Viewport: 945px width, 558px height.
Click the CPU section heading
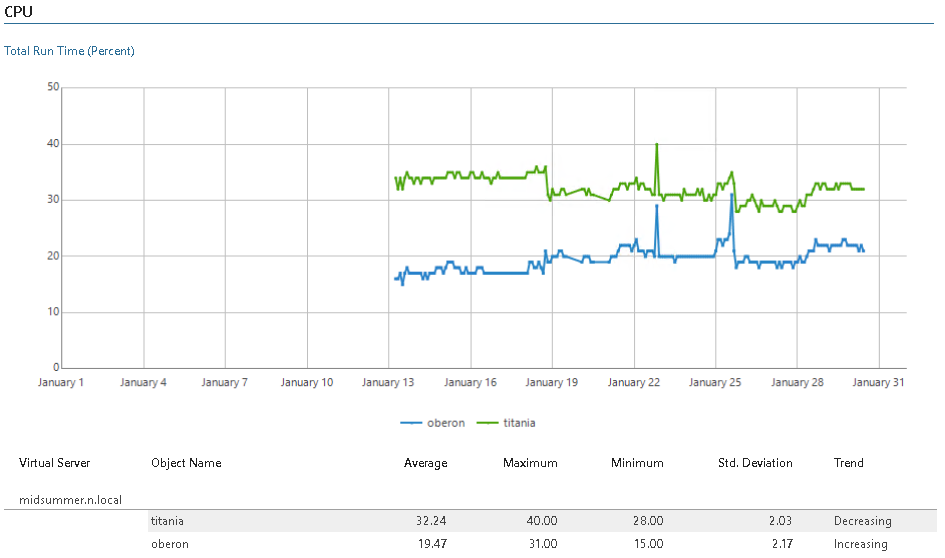coord(18,11)
